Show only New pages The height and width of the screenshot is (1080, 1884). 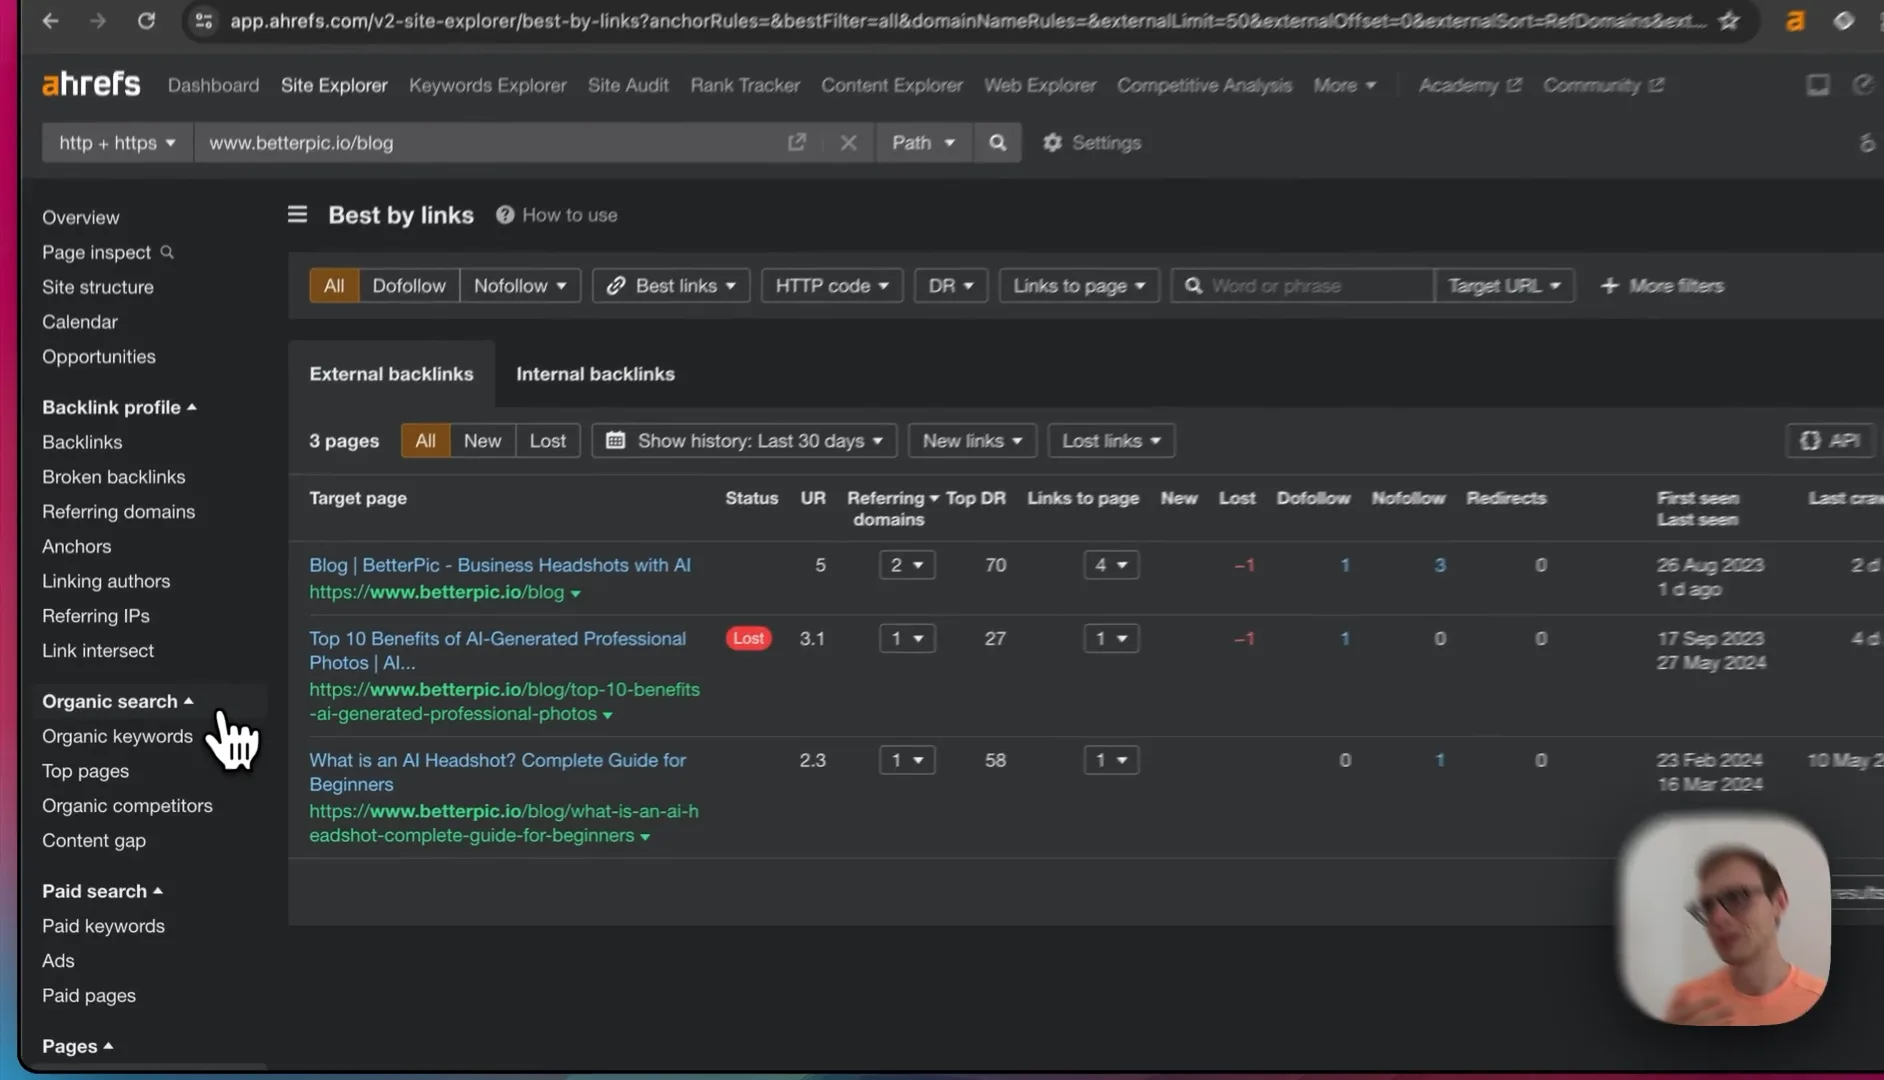(482, 440)
